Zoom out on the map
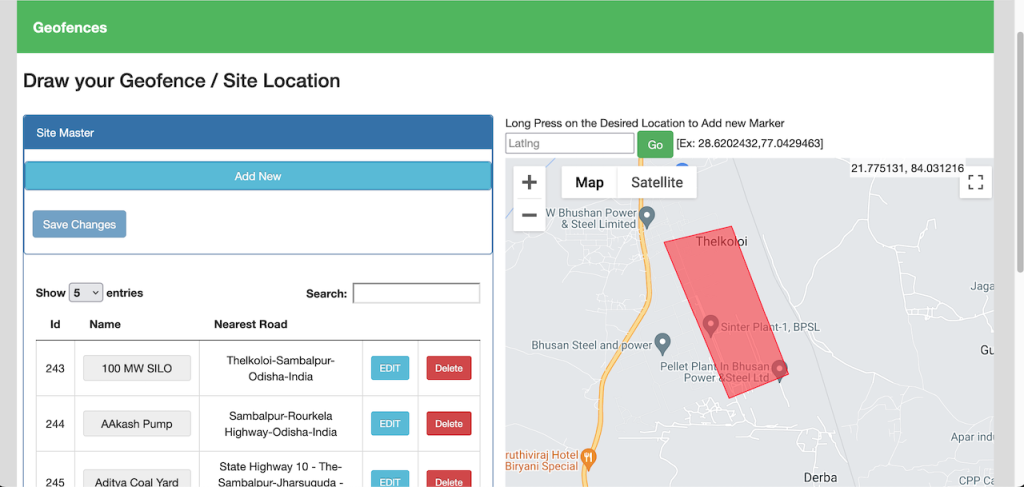 point(529,215)
